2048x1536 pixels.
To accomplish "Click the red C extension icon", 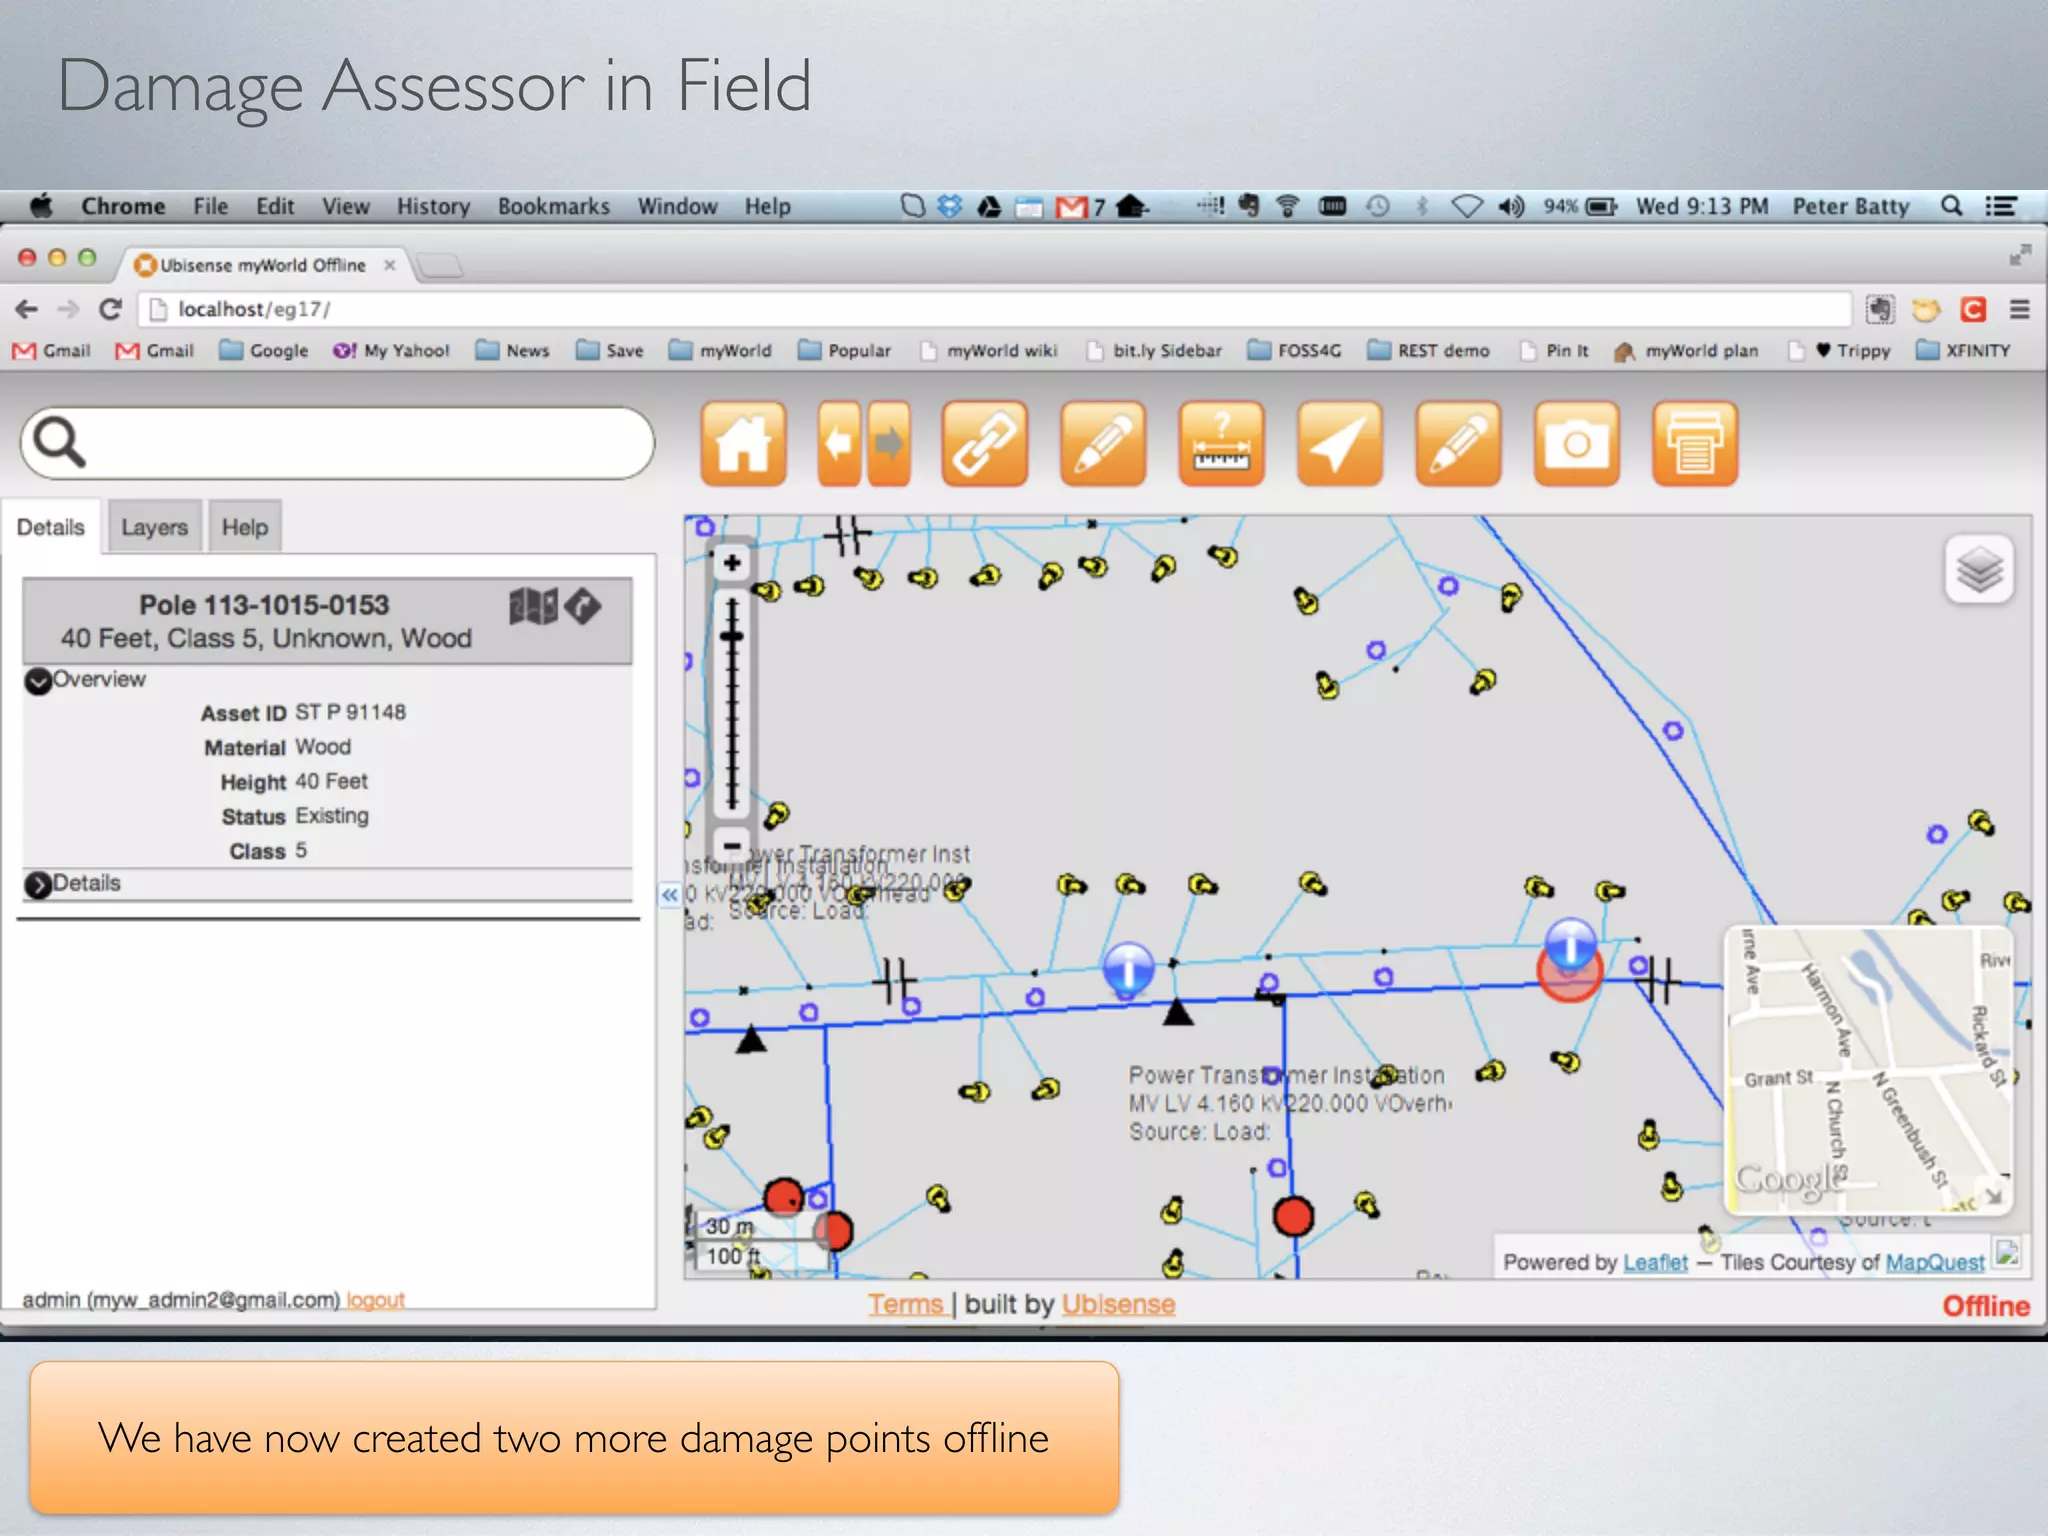I will pos(1972,310).
